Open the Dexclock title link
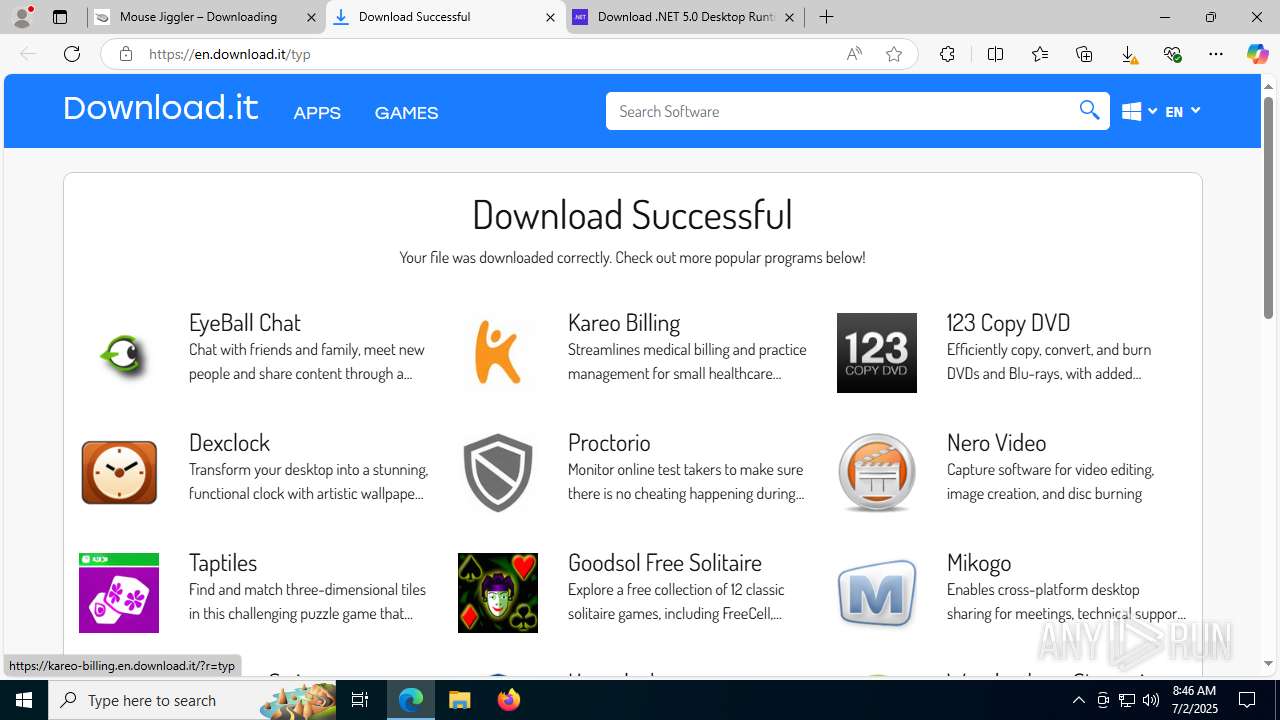 pos(229,442)
